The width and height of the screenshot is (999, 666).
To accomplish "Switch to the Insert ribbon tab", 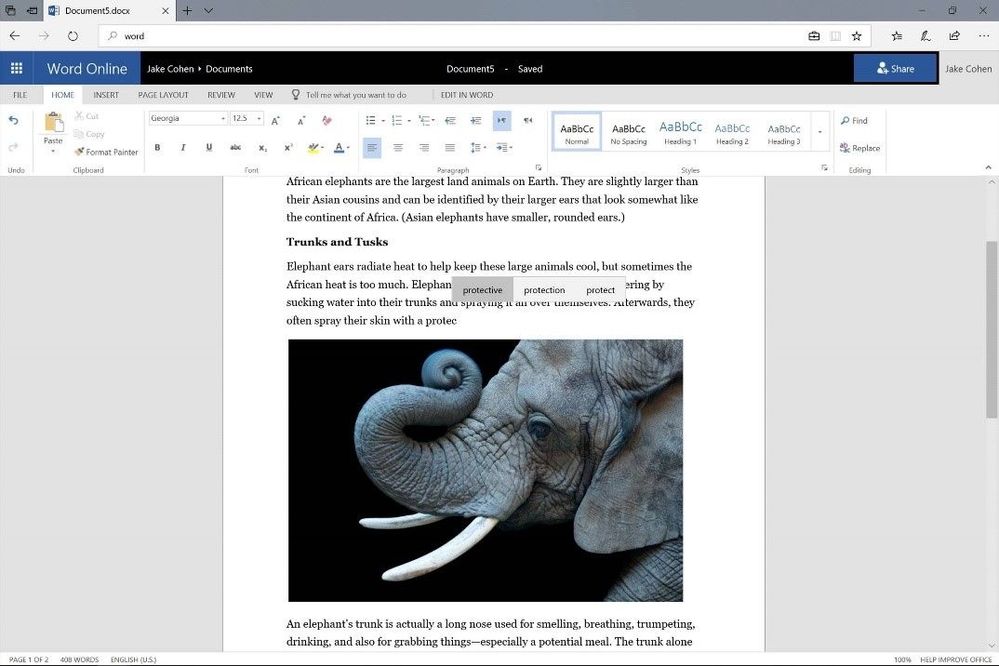I will tap(106, 95).
